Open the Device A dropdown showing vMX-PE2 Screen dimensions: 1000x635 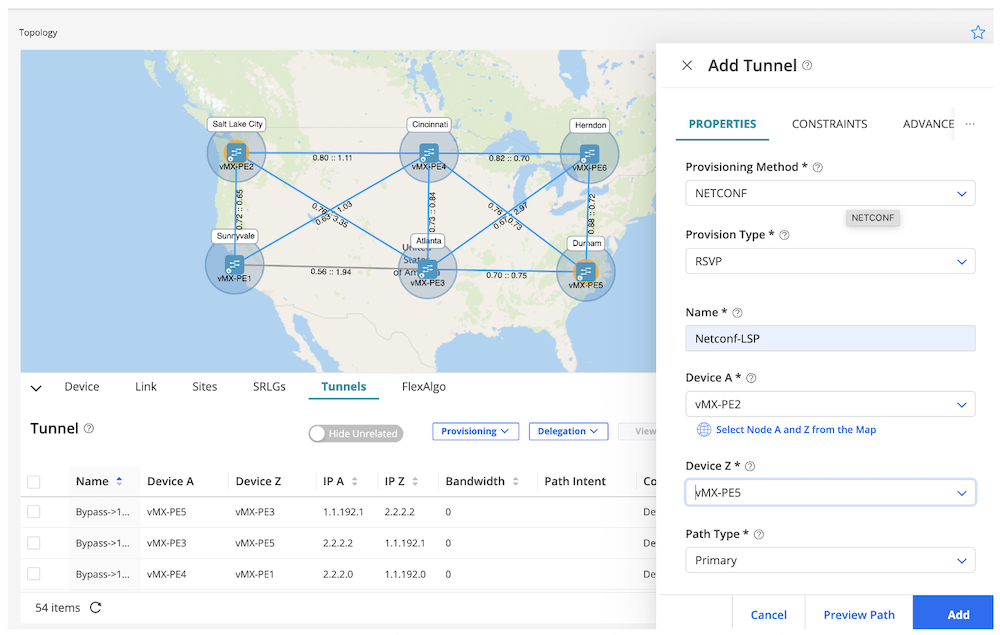(x=830, y=404)
